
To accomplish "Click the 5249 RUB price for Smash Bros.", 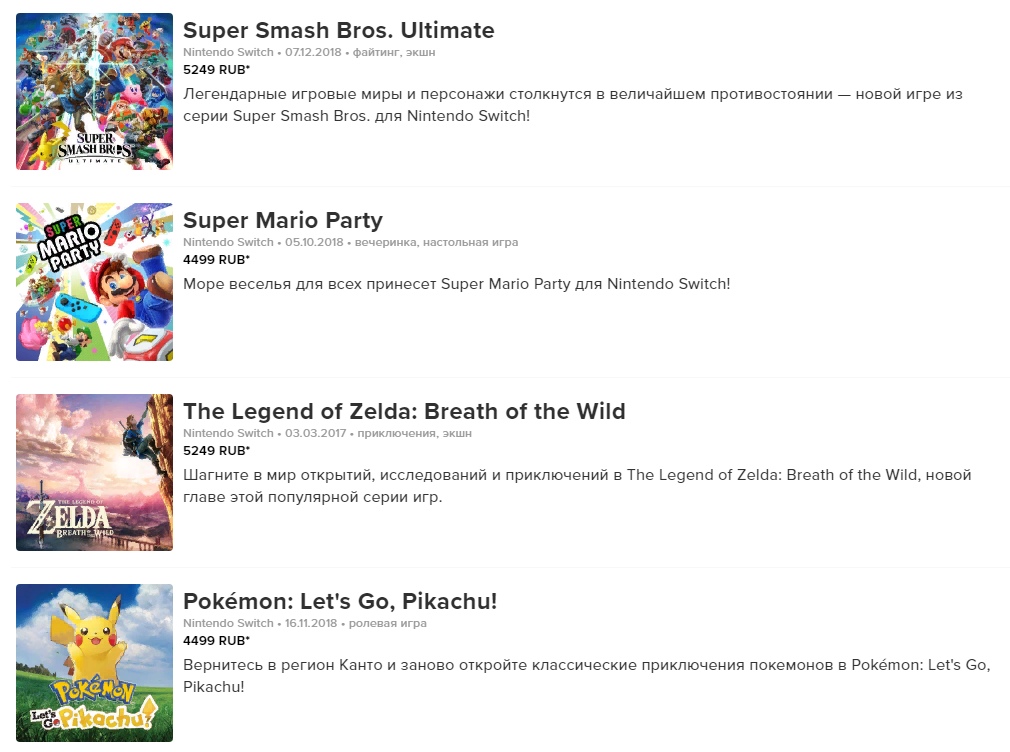I will (x=216, y=69).
